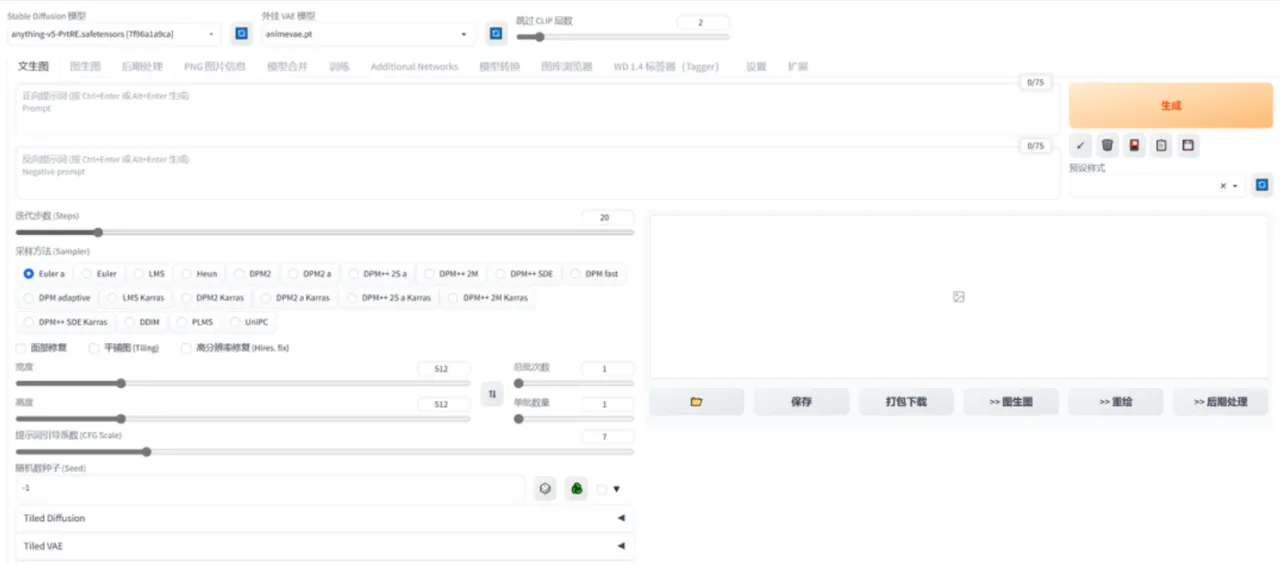Swap width and height with the arrows icon
This screenshot has width=1280, height=564.
coord(491,395)
